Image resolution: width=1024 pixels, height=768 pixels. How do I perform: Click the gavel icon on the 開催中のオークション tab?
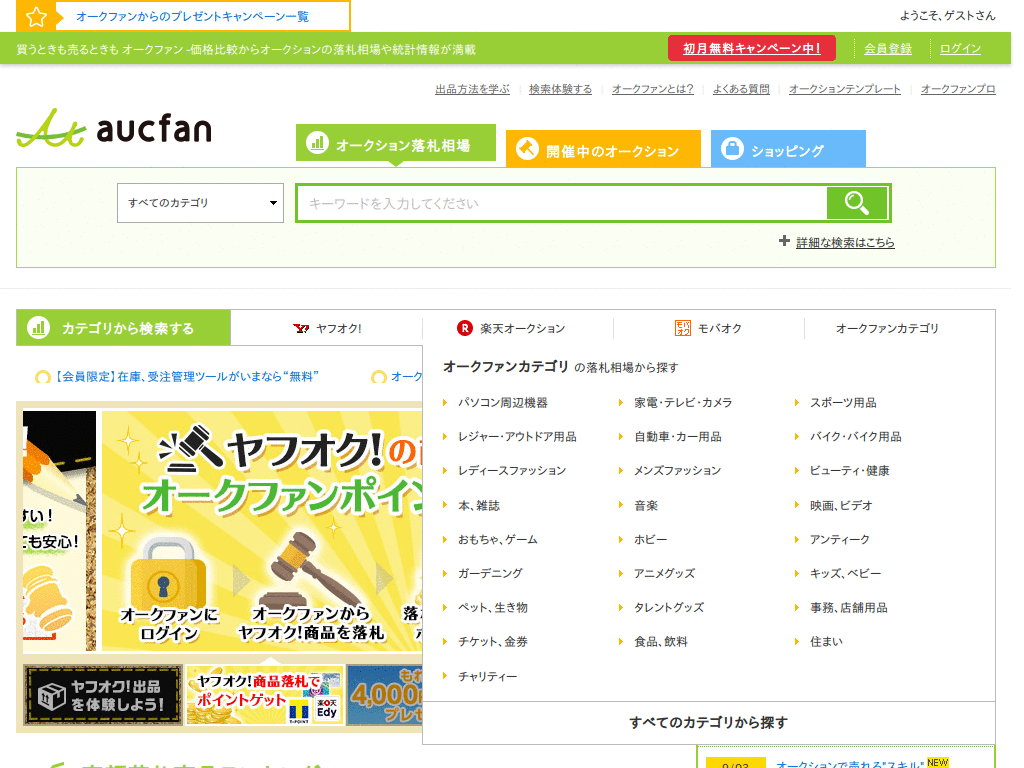528,149
